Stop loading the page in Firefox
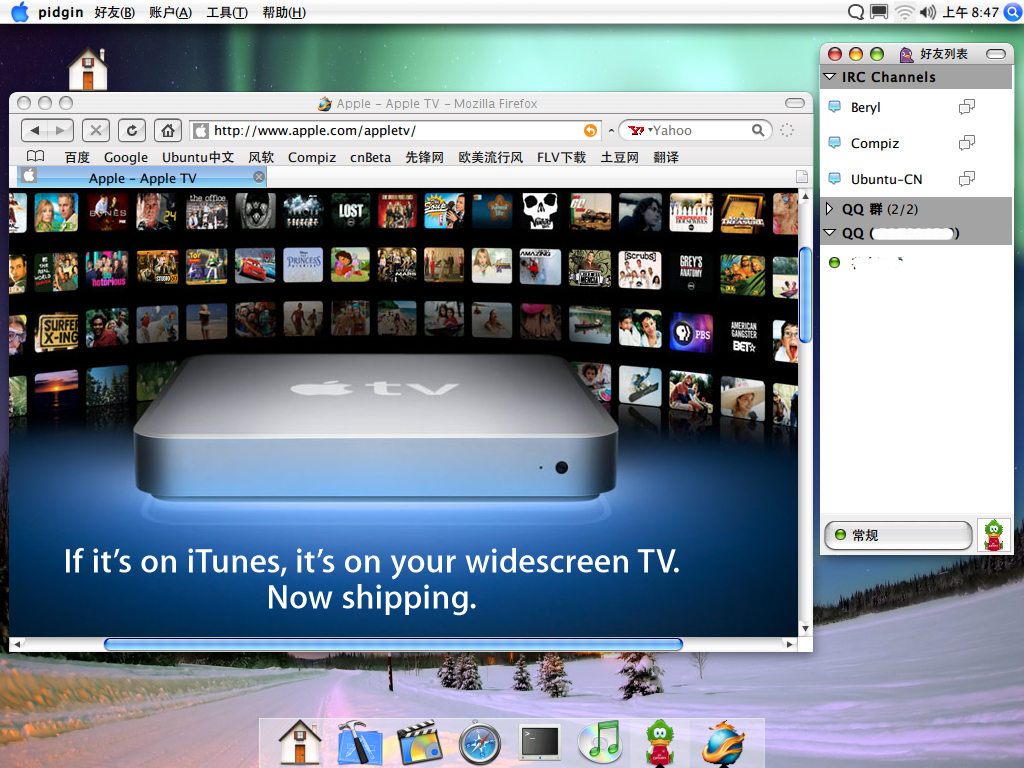This screenshot has width=1024, height=768. 95,131
